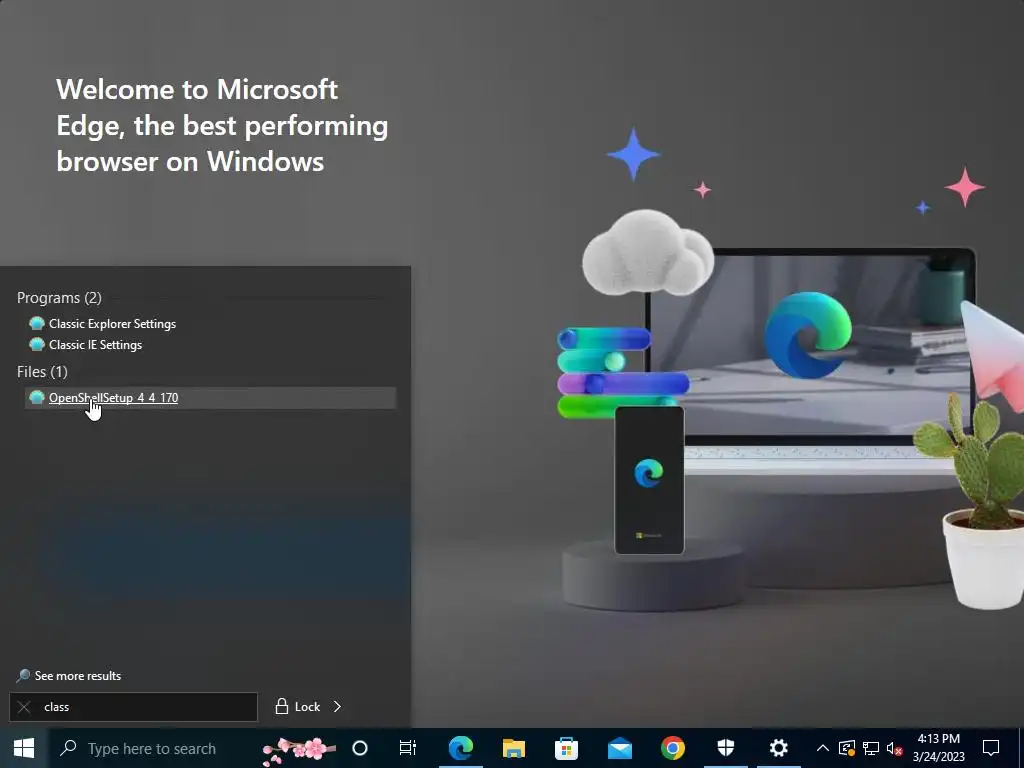Click the padlock icon on the Lock button

pyautogui.click(x=281, y=707)
